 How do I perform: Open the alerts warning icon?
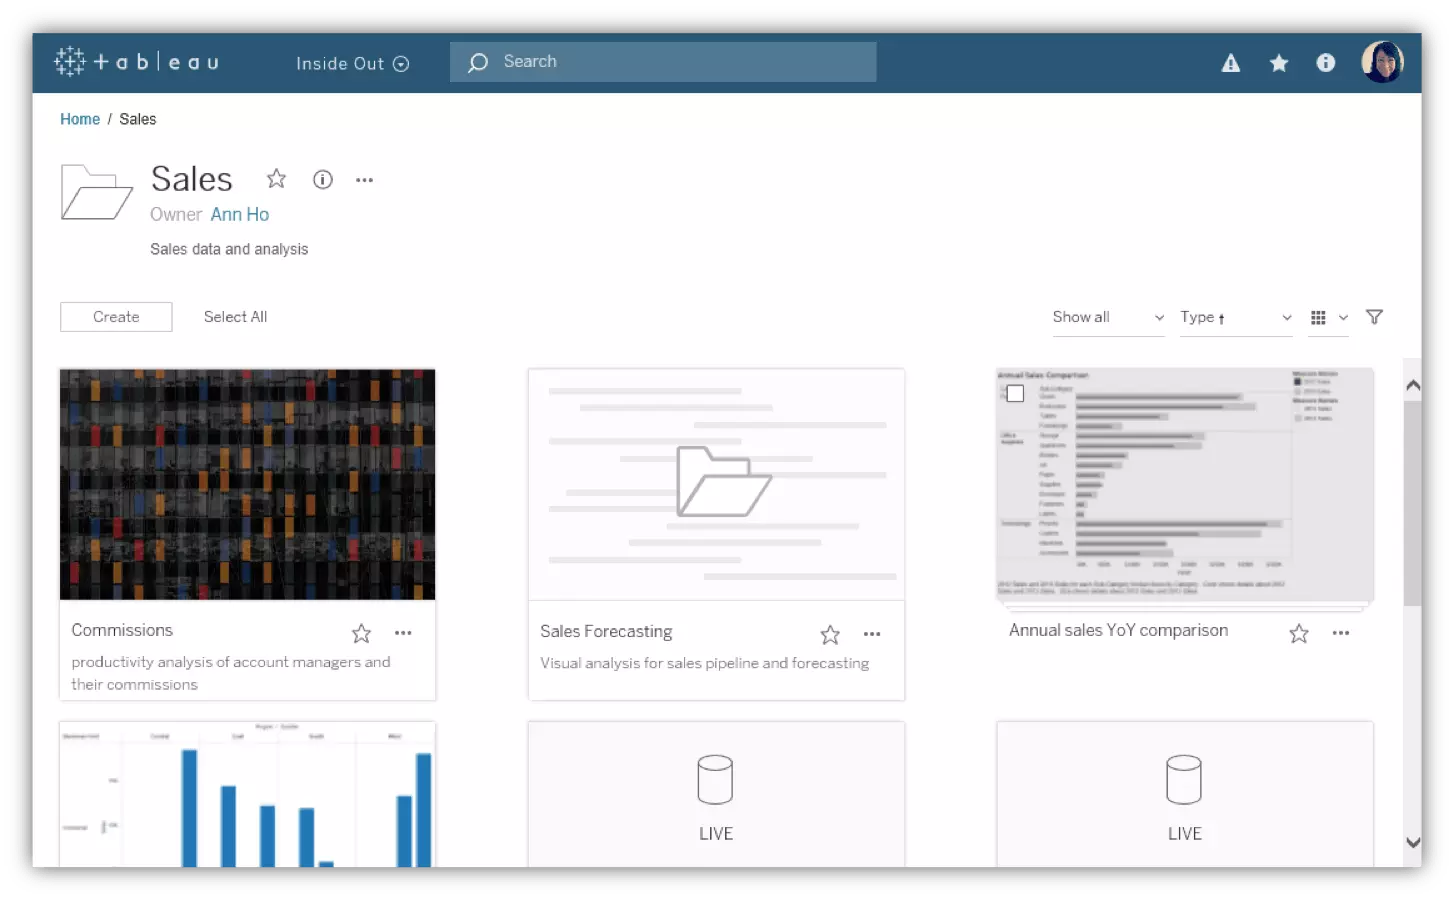pos(1231,63)
